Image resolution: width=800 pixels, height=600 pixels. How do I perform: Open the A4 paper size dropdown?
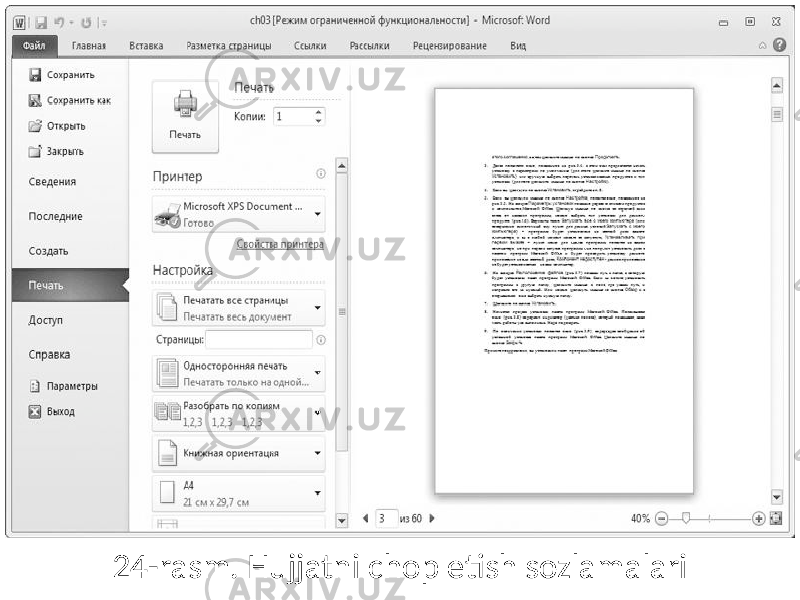(x=239, y=493)
